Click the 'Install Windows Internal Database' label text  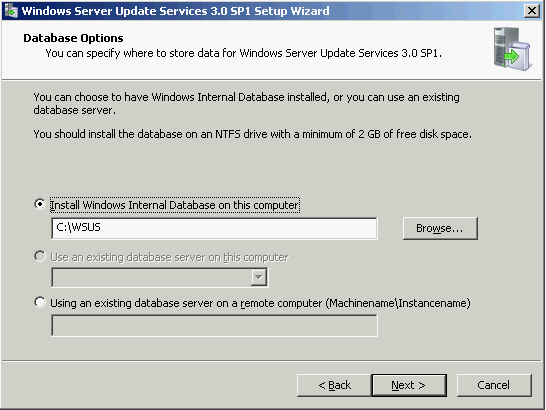[174, 205]
